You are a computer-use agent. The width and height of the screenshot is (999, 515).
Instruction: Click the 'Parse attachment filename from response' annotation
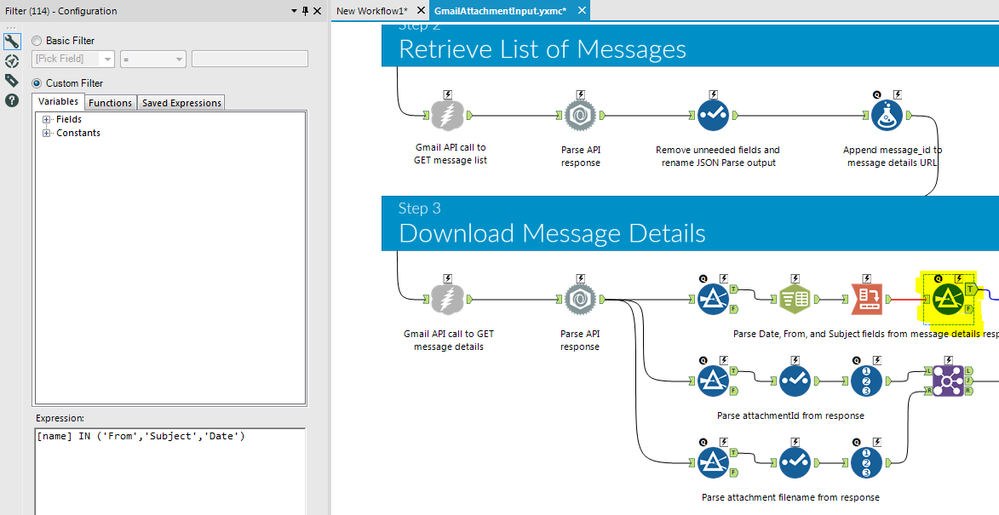(791, 497)
